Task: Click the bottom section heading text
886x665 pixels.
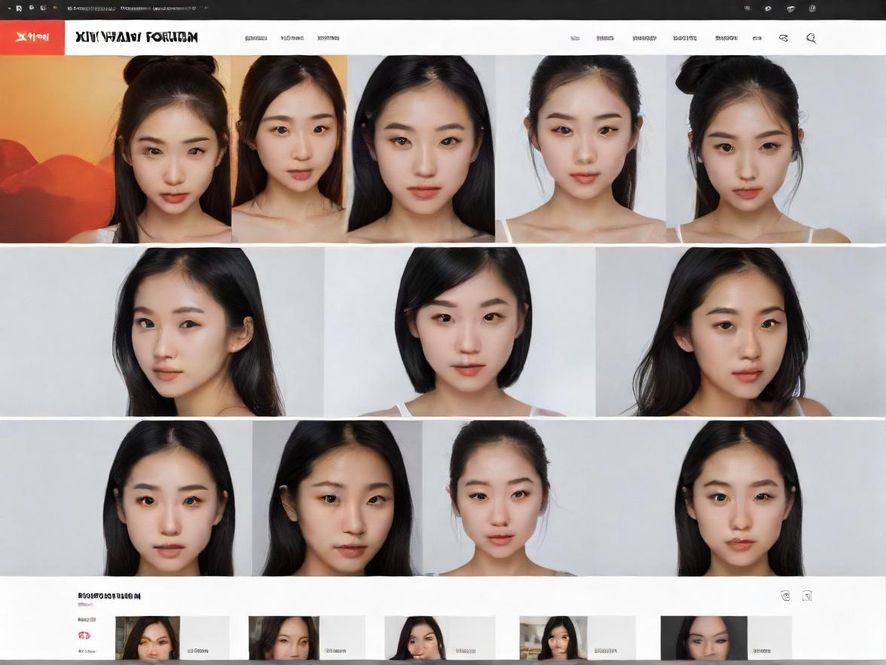Action: tap(109, 596)
